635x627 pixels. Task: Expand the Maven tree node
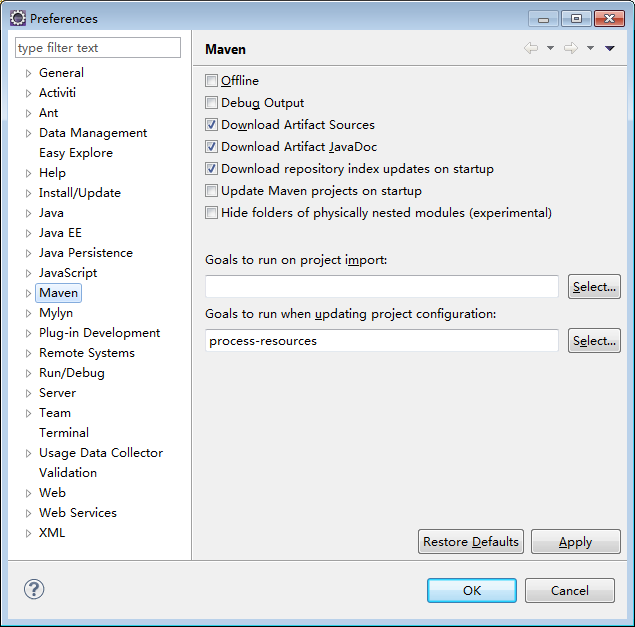pos(28,293)
